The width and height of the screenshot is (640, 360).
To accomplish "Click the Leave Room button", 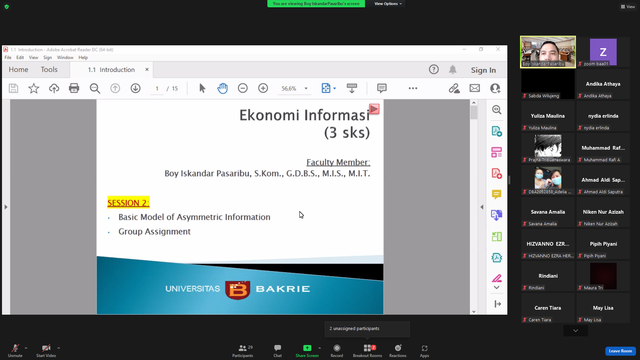I will click(620, 351).
